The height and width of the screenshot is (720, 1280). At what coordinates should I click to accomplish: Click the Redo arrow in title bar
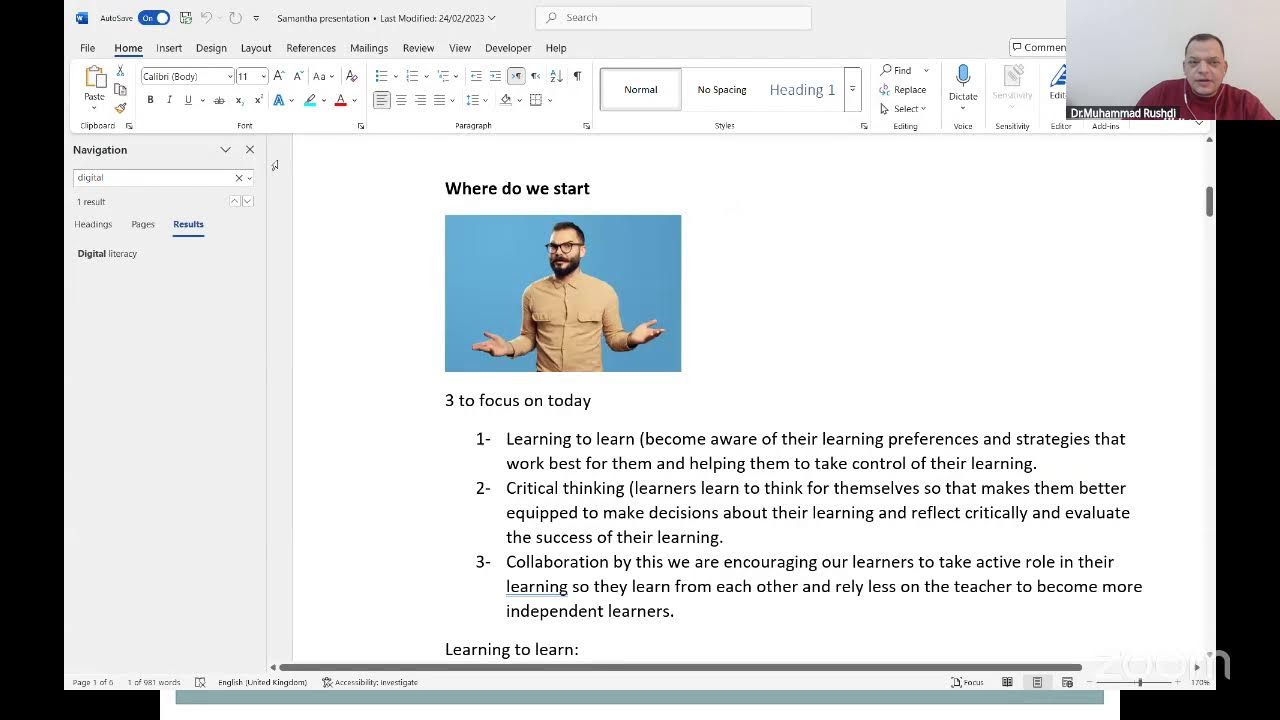tap(235, 17)
